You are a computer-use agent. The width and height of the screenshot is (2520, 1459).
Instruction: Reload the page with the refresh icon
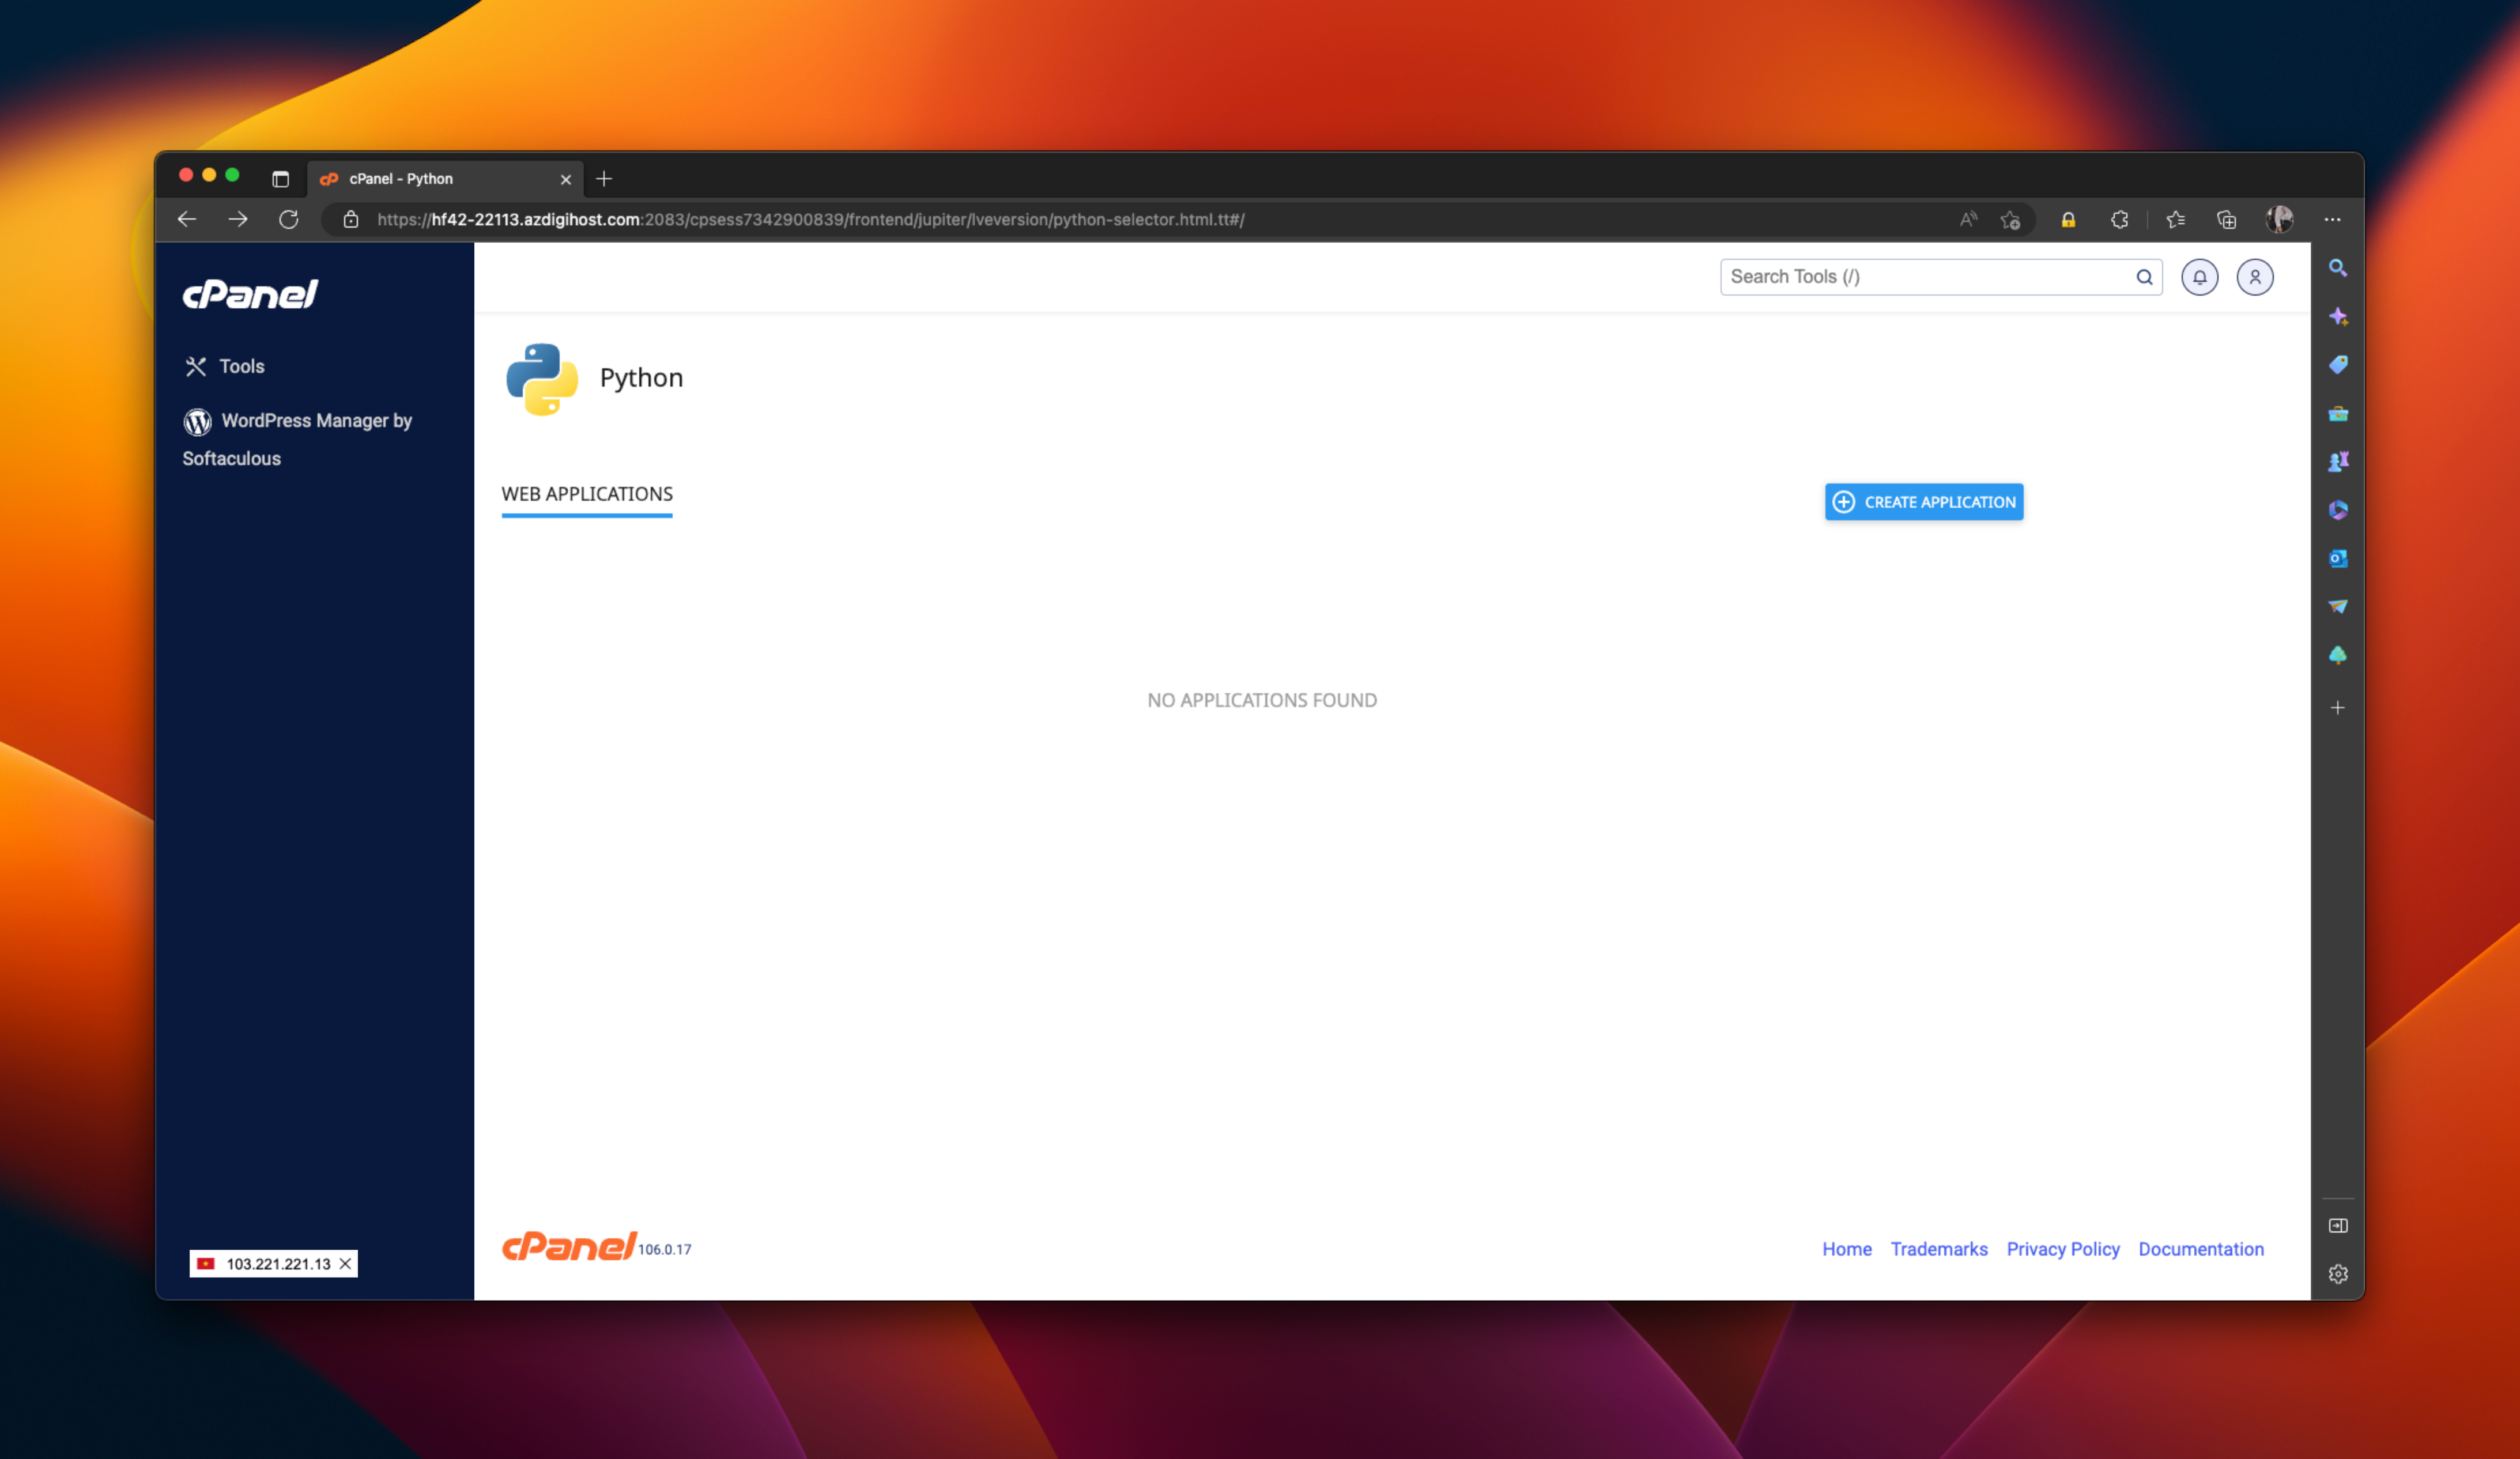[x=288, y=219]
